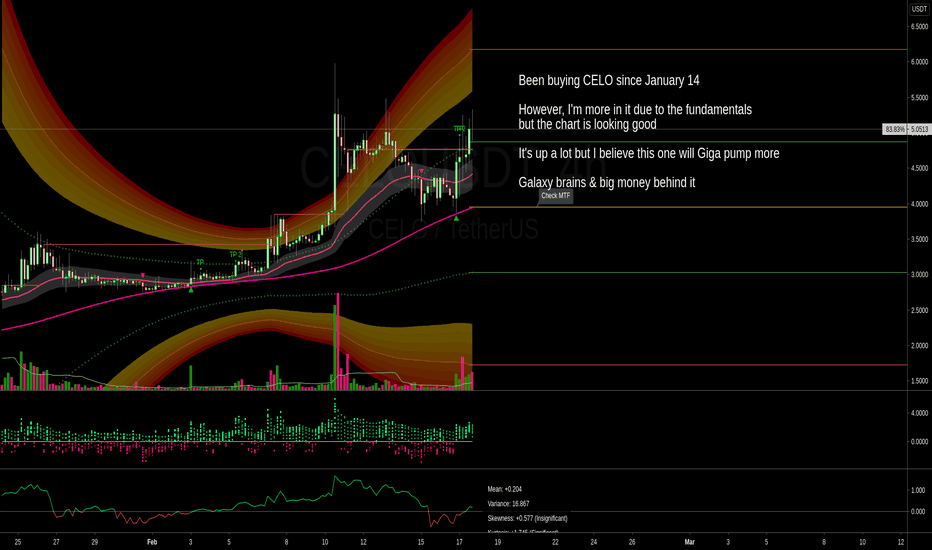Image resolution: width=932 pixels, height=550 pixels.
Task: Click the 15 date label on the time axis
Action: point(421,542)
